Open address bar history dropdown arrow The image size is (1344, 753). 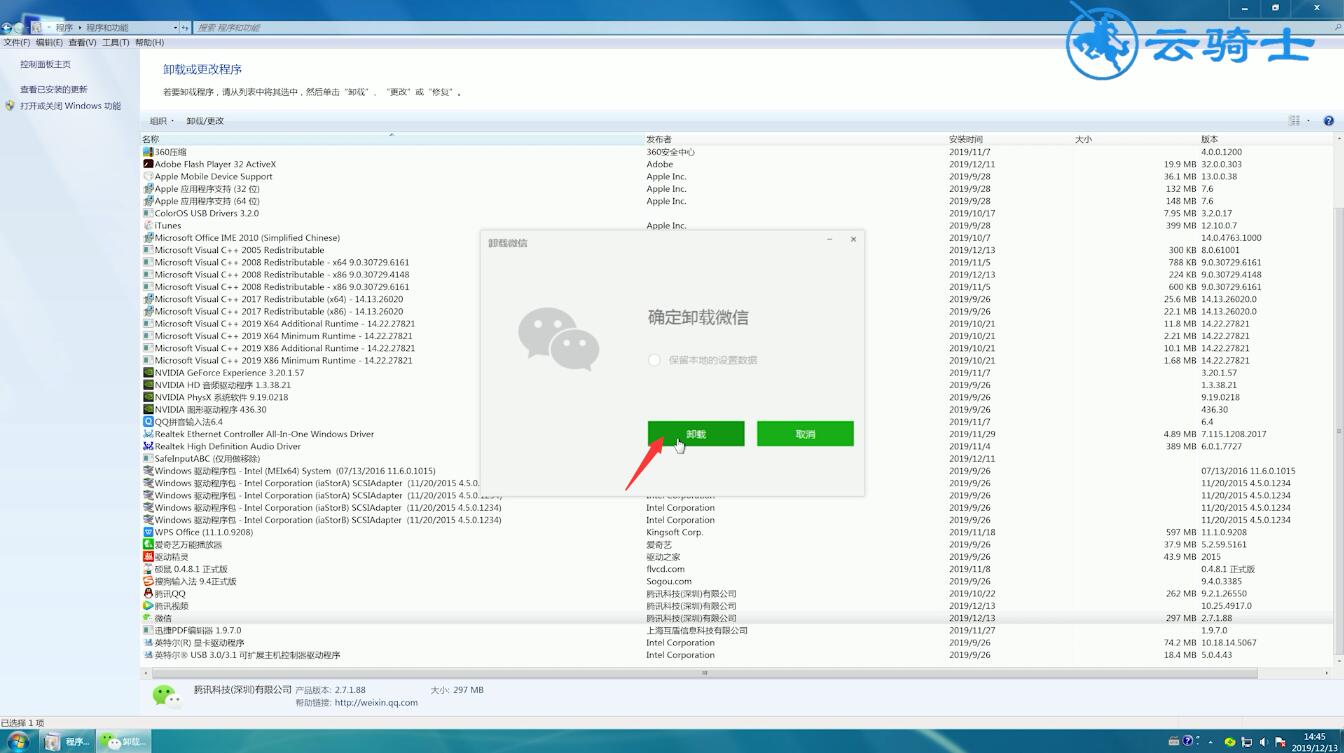tap(176, 28)
